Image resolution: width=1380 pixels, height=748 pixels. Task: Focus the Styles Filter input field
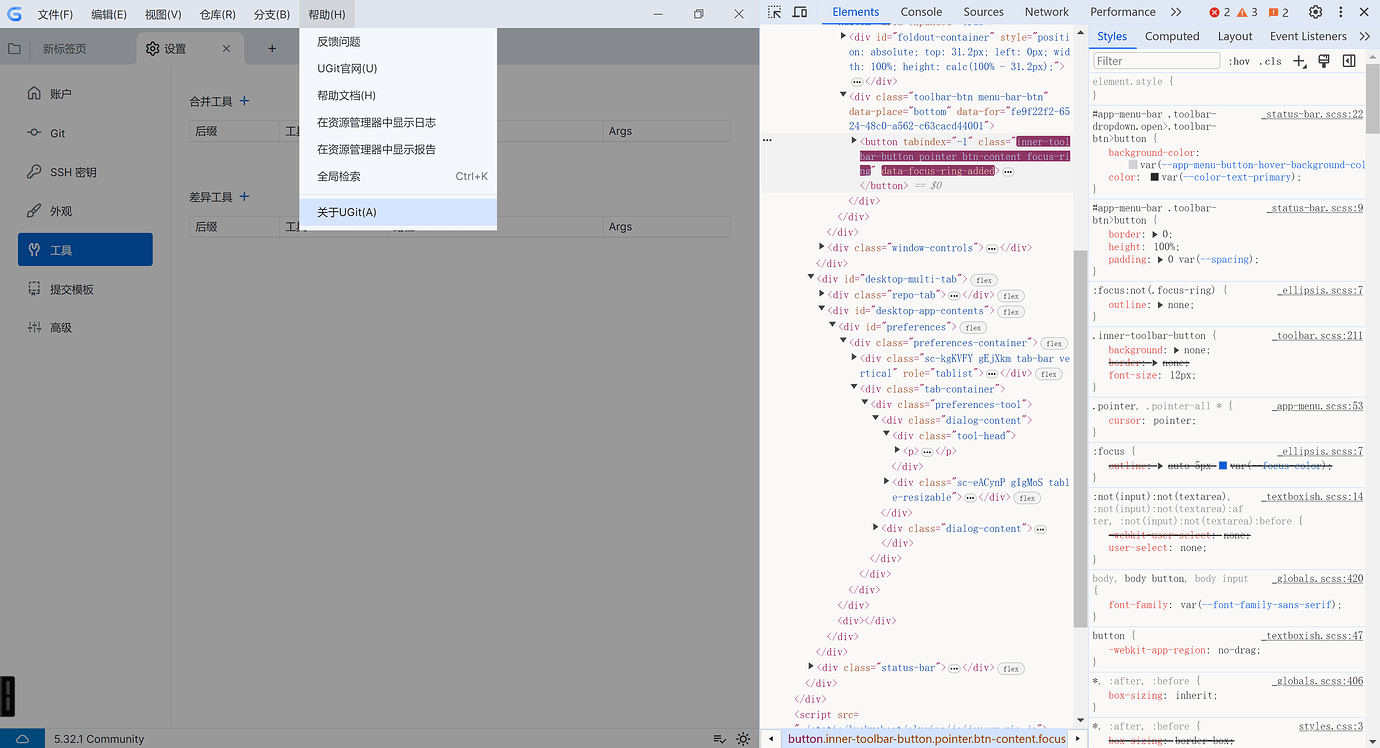point(1156,61)
